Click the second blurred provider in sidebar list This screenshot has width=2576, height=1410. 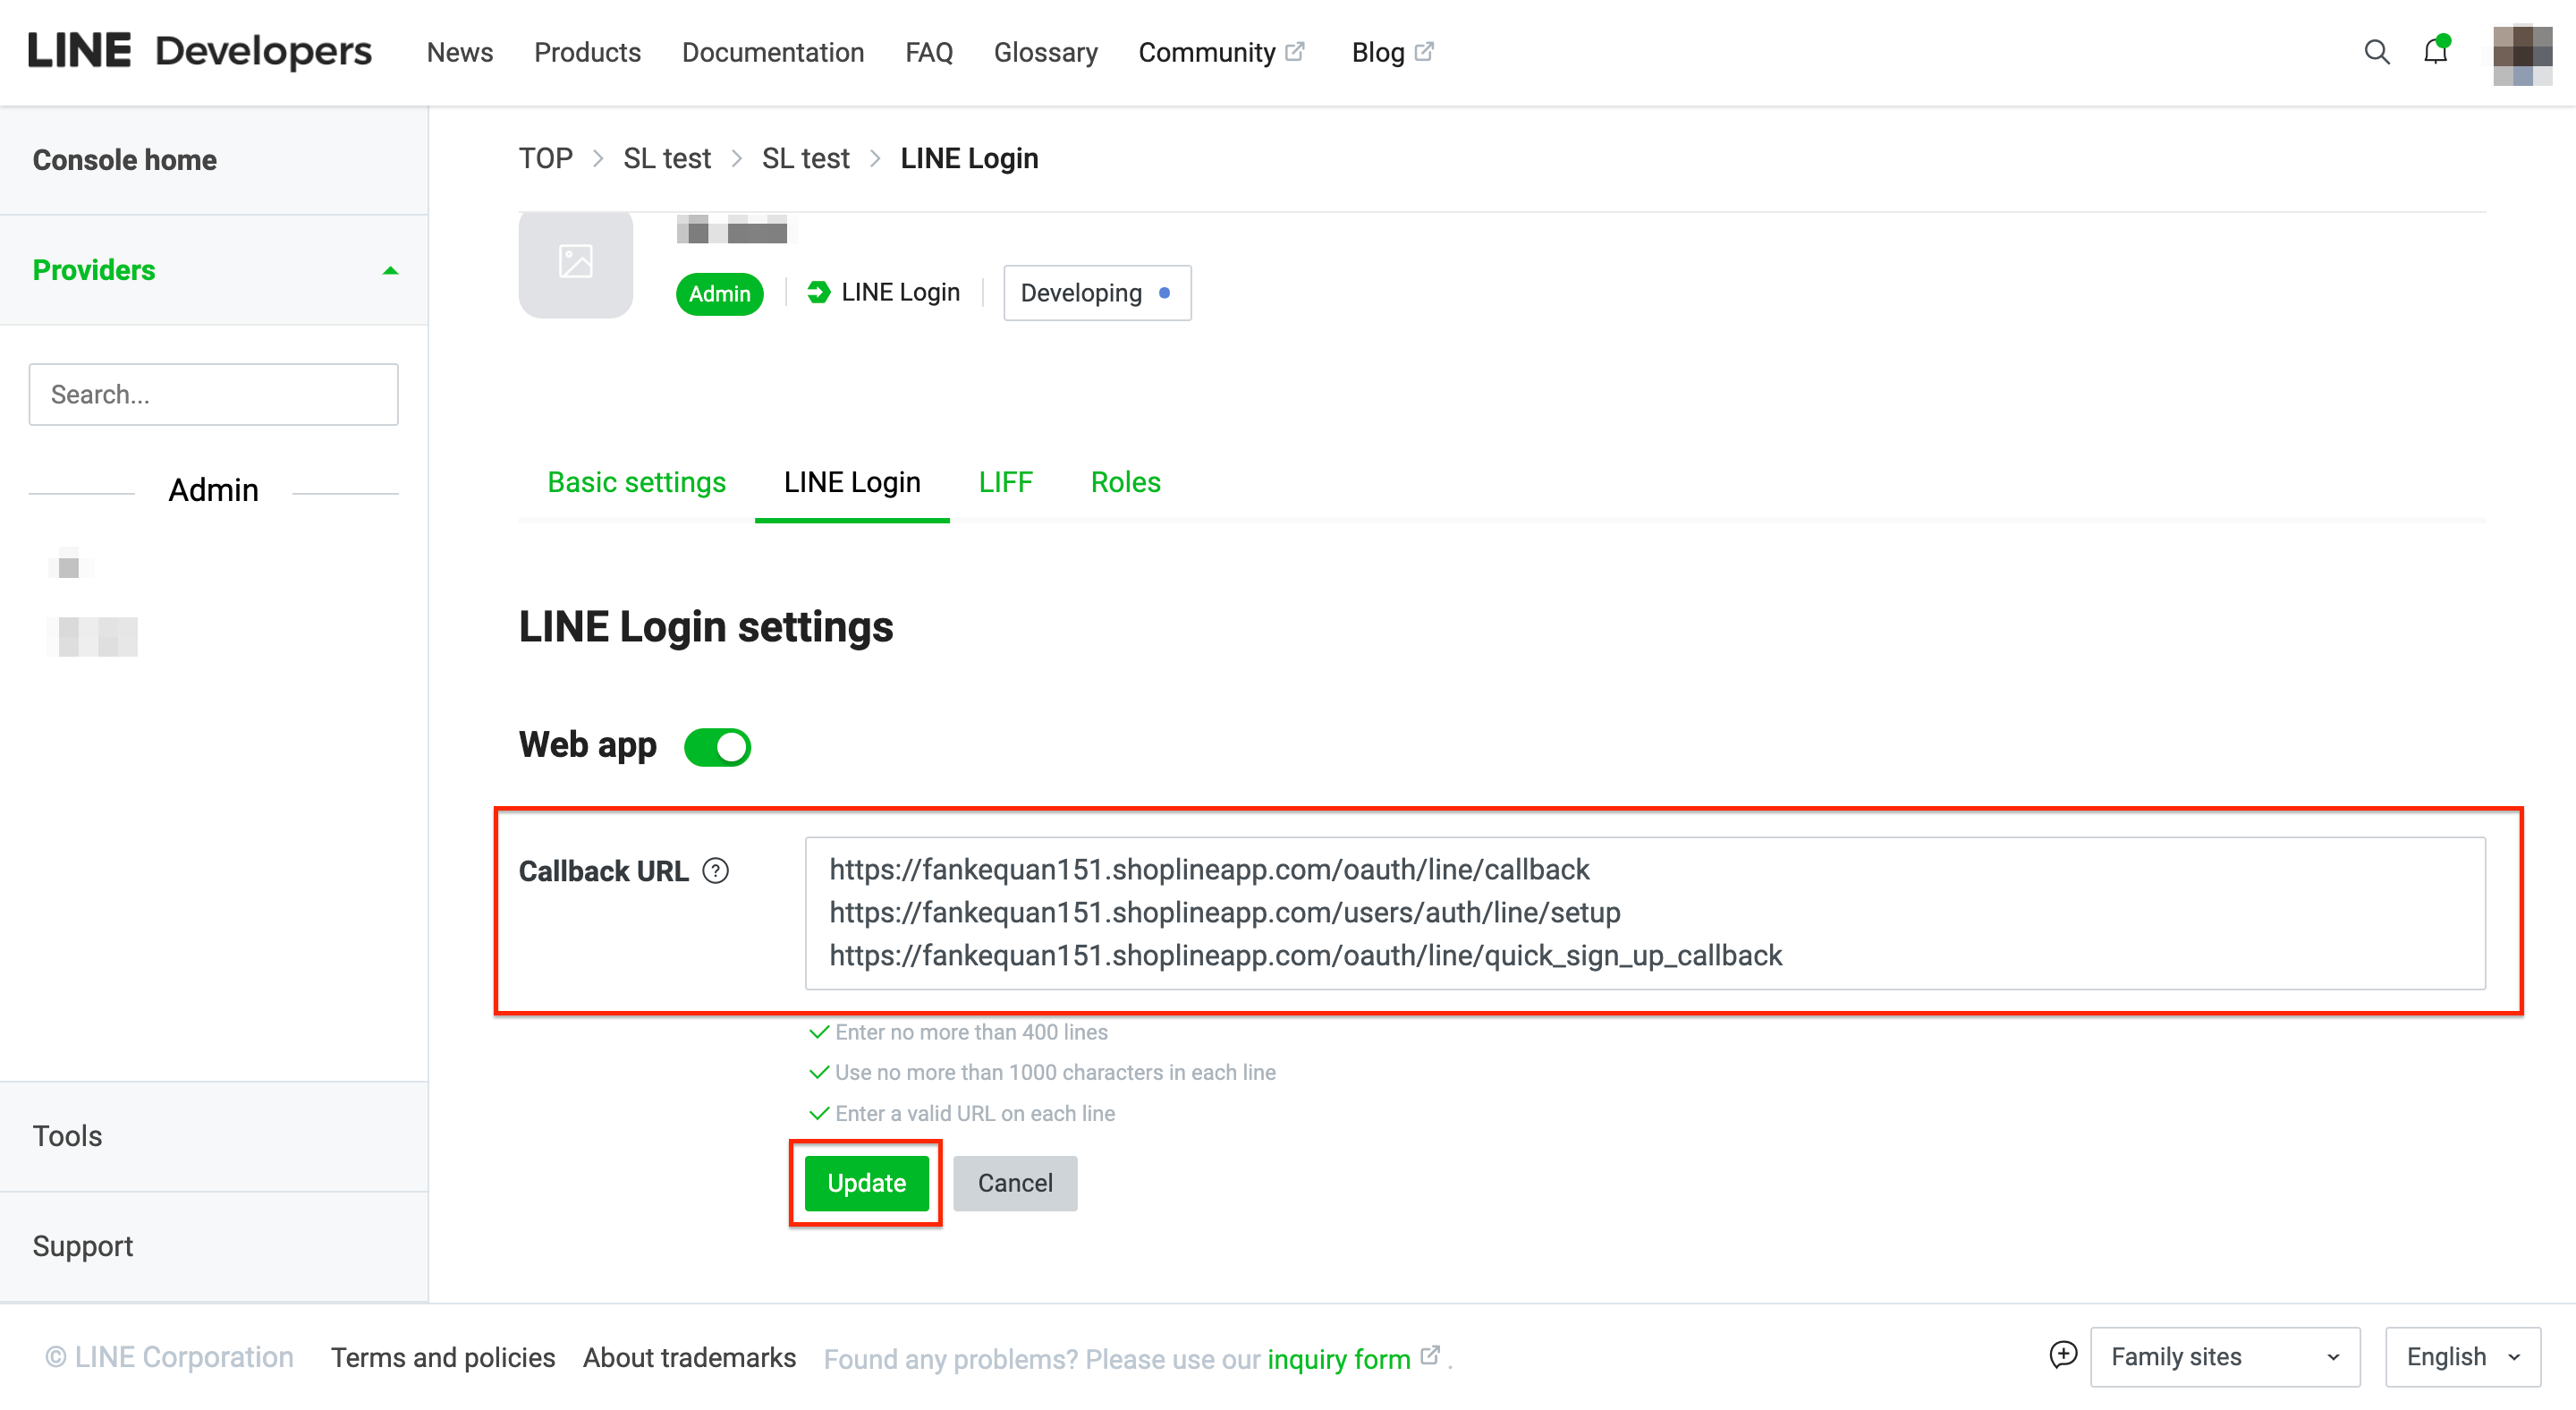point(93,636)
